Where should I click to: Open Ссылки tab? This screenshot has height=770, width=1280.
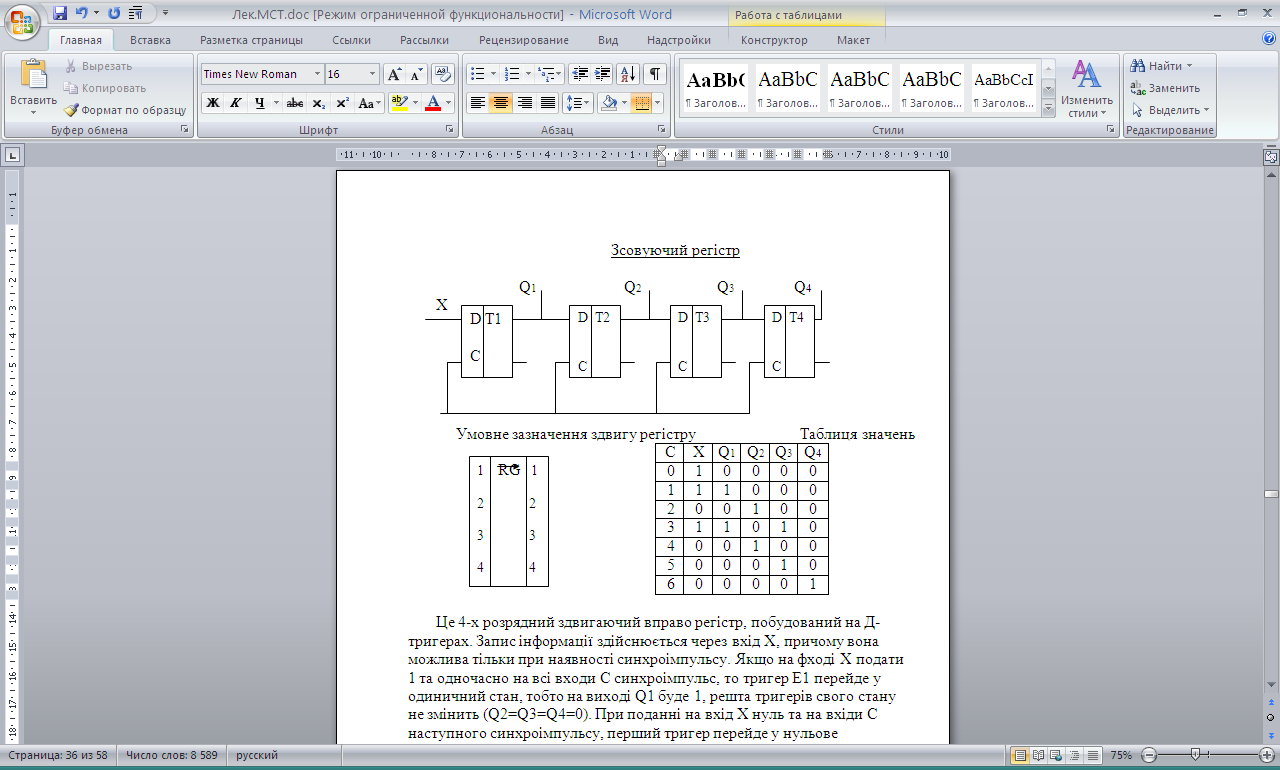point(352,40)
